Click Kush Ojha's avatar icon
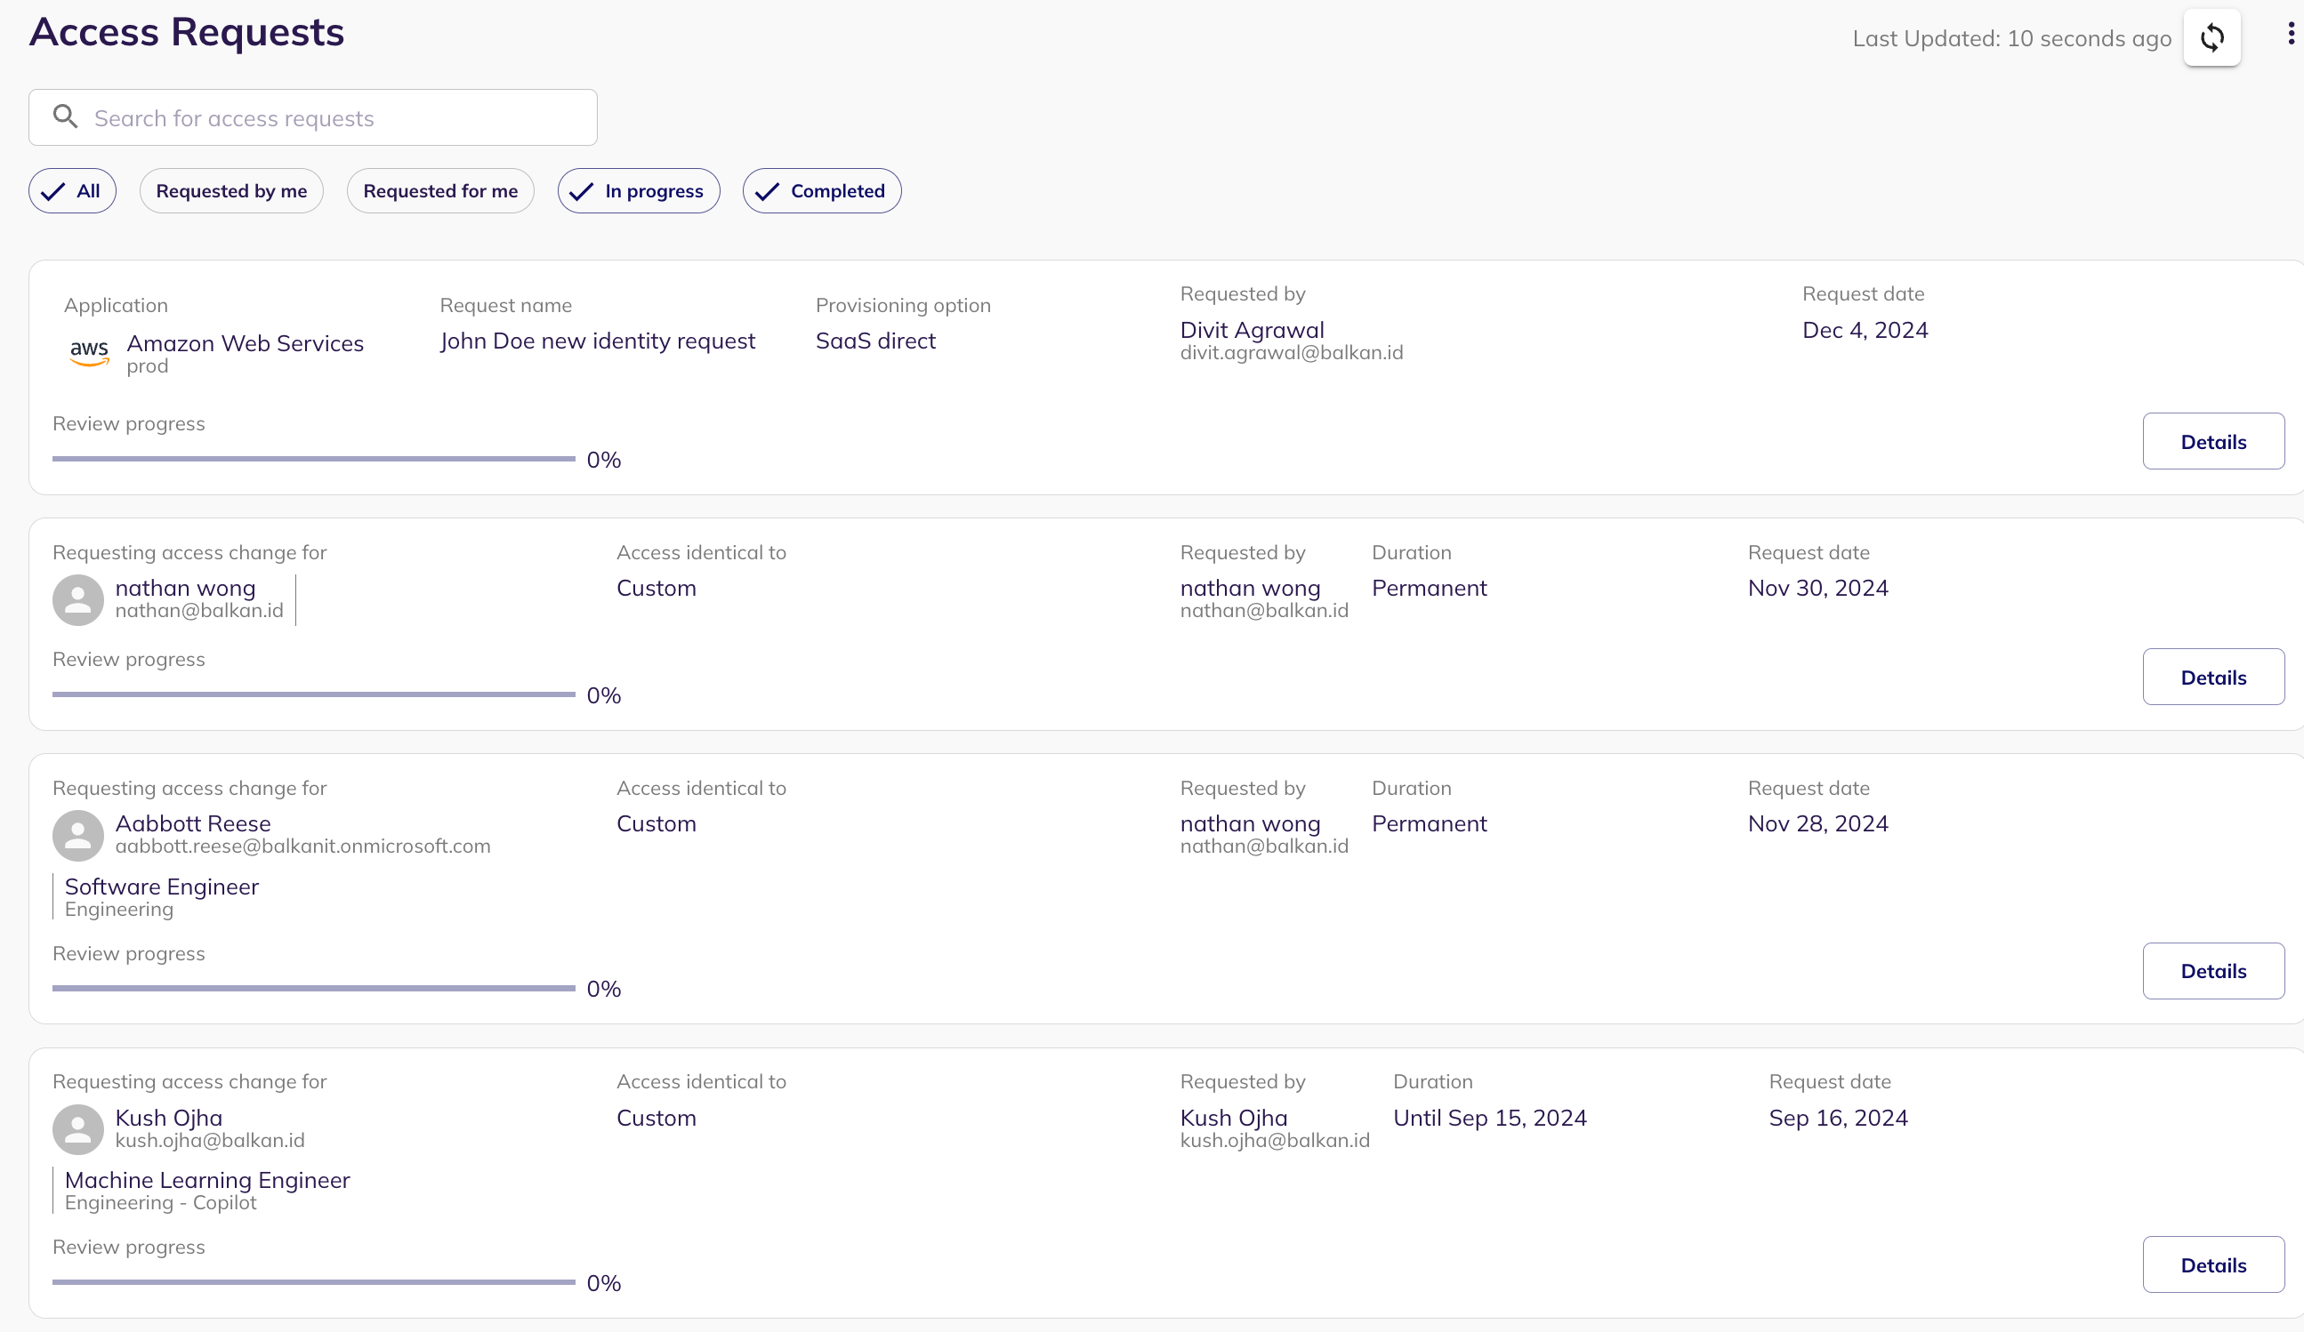This screenshot has width=2304, height=1332. pyautogui.click(x=78, y=1129)
